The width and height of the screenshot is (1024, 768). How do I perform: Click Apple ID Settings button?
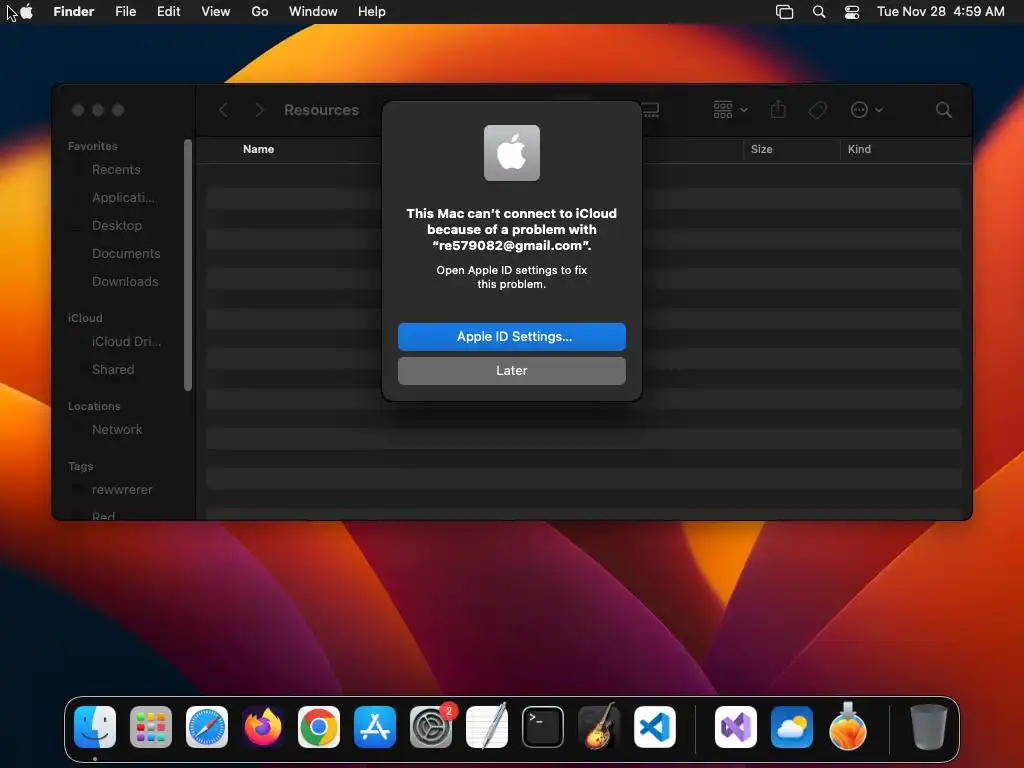[x=512, y=336]
